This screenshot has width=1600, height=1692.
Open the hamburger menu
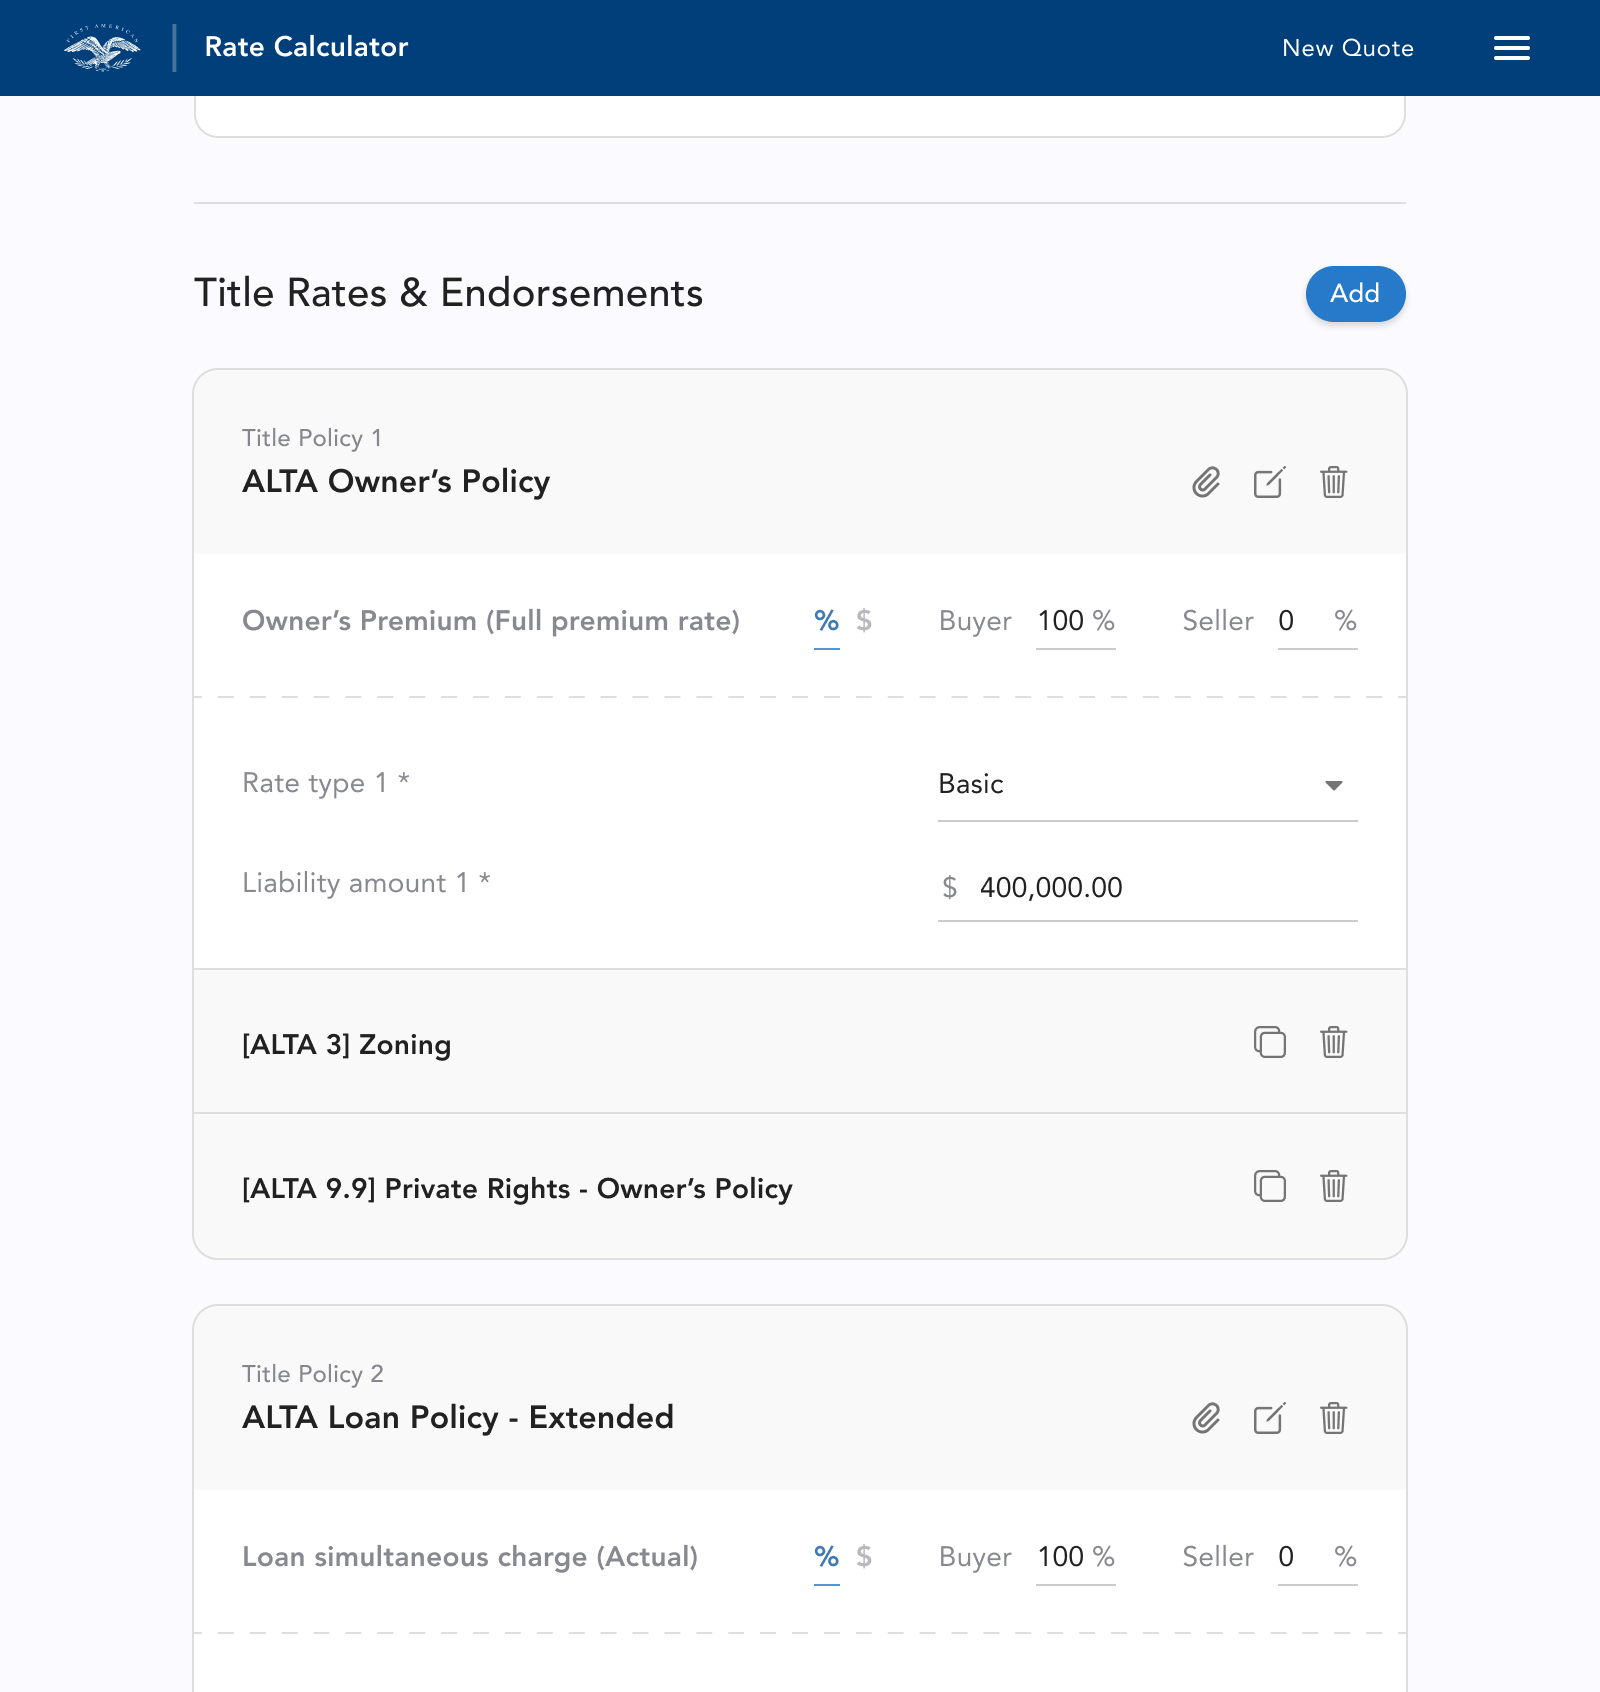coord(1511,48)
